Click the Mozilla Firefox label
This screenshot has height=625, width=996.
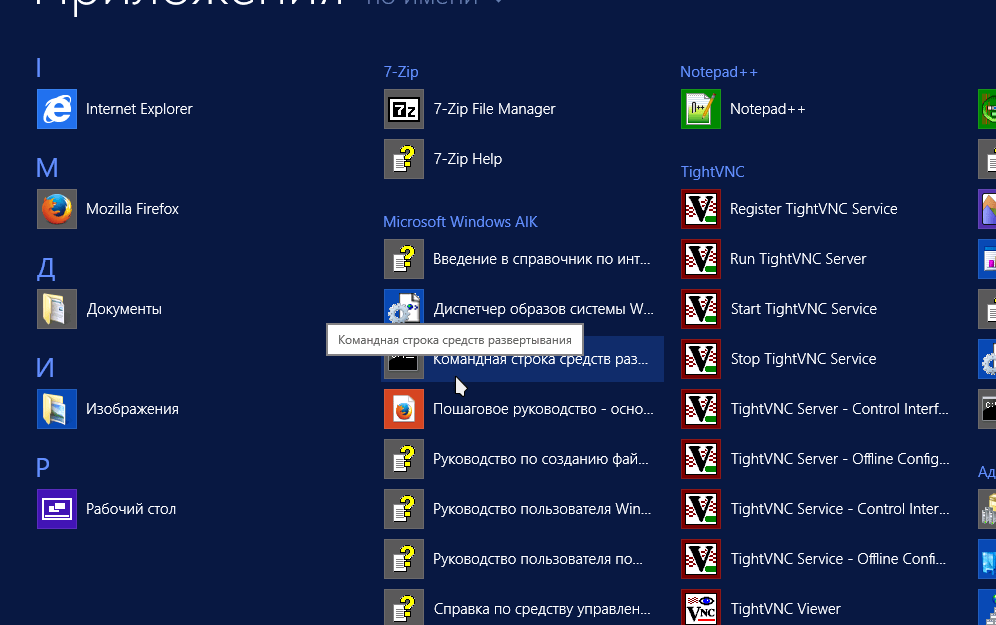132,209
